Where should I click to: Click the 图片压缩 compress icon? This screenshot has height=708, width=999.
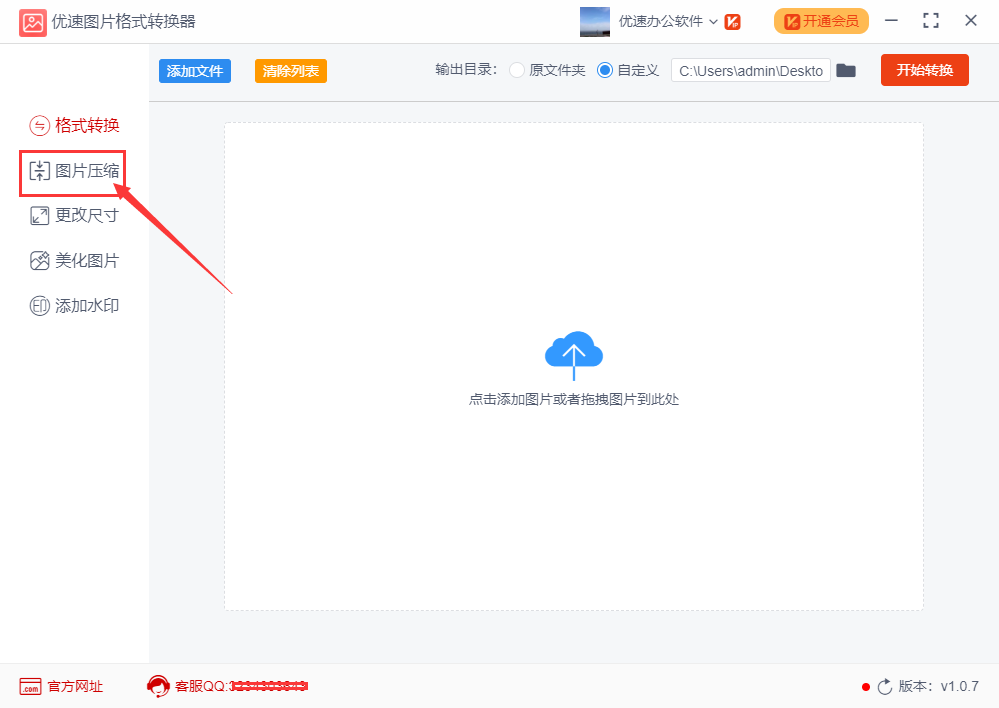[40, 171]
